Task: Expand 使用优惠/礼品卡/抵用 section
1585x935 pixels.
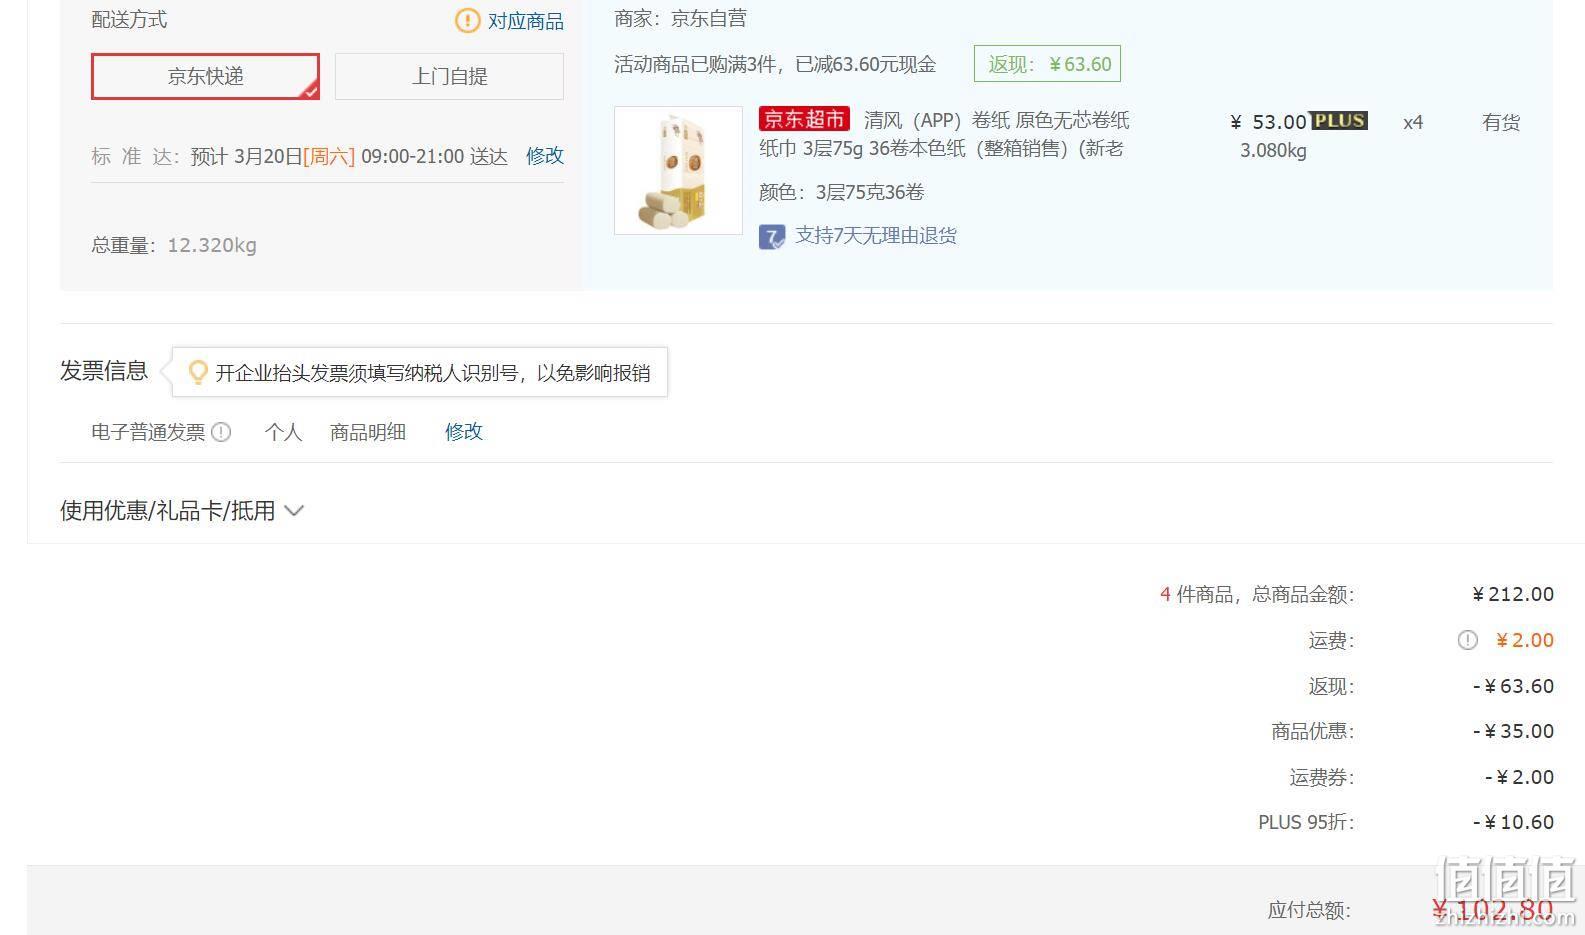Action: pos(182,511)
